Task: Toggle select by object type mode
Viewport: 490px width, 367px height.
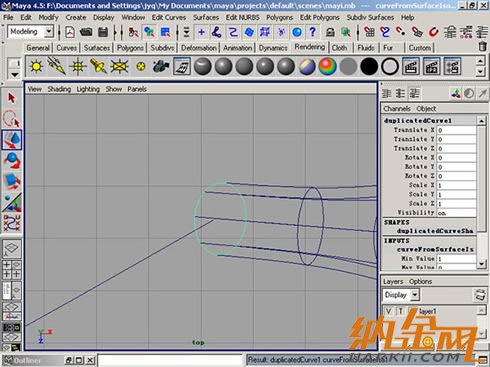Action: pos(149,32)
